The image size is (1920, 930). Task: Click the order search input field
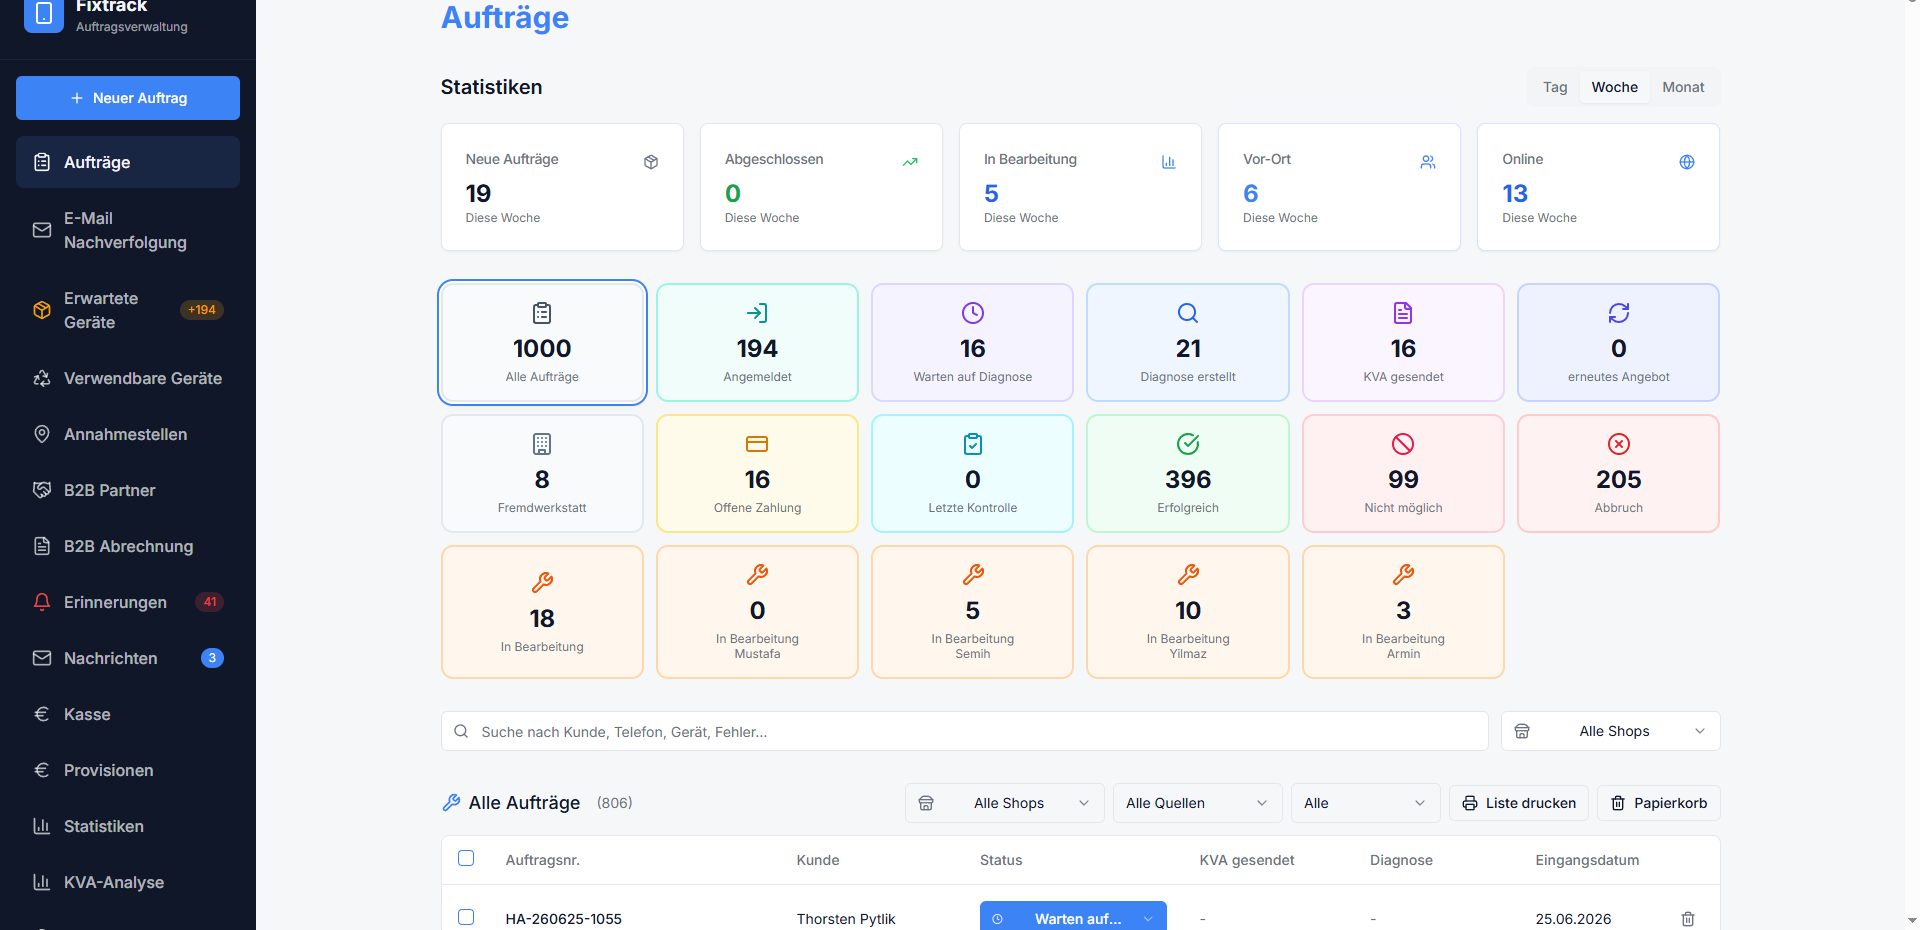tap(964, 731)
